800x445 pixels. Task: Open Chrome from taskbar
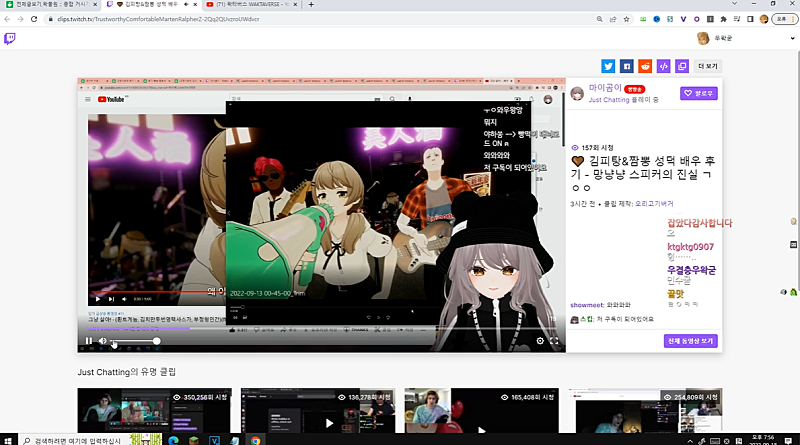pos(255,440)
